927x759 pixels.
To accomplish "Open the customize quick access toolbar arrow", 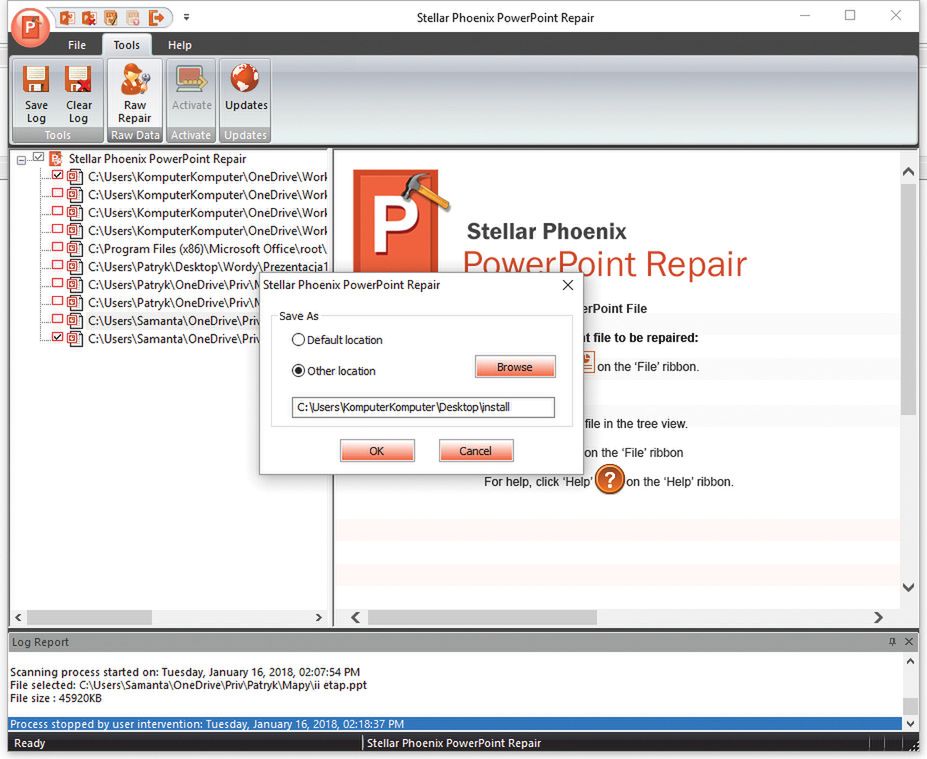I will coord(186,18).
